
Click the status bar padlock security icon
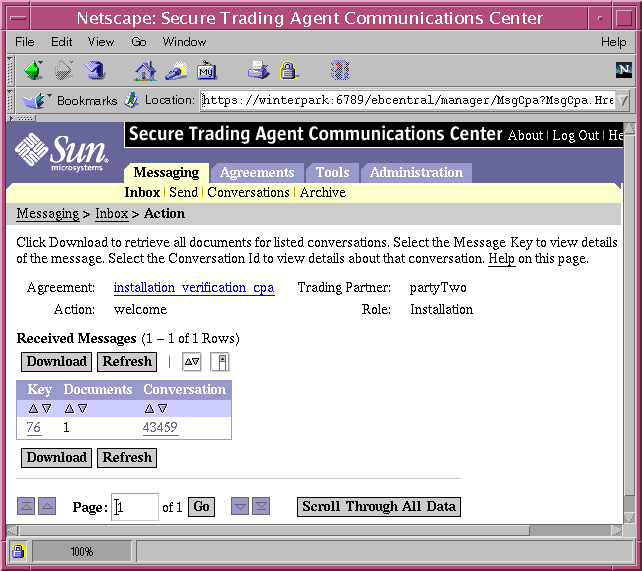coord(18,552)
